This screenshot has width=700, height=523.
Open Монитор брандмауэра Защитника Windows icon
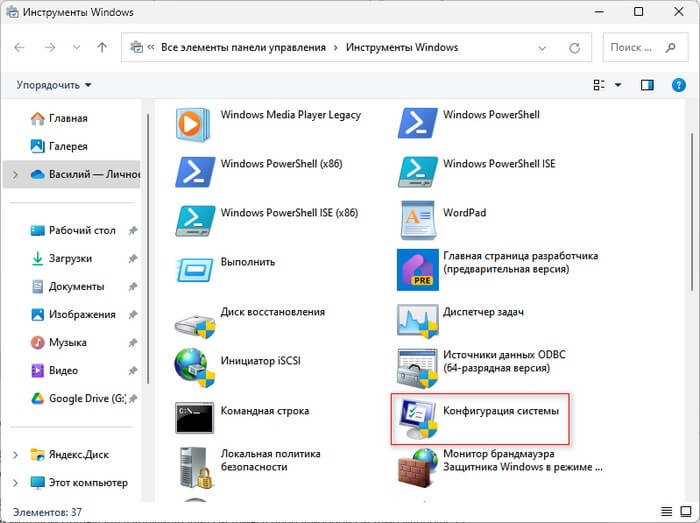(x=417, y=468)
